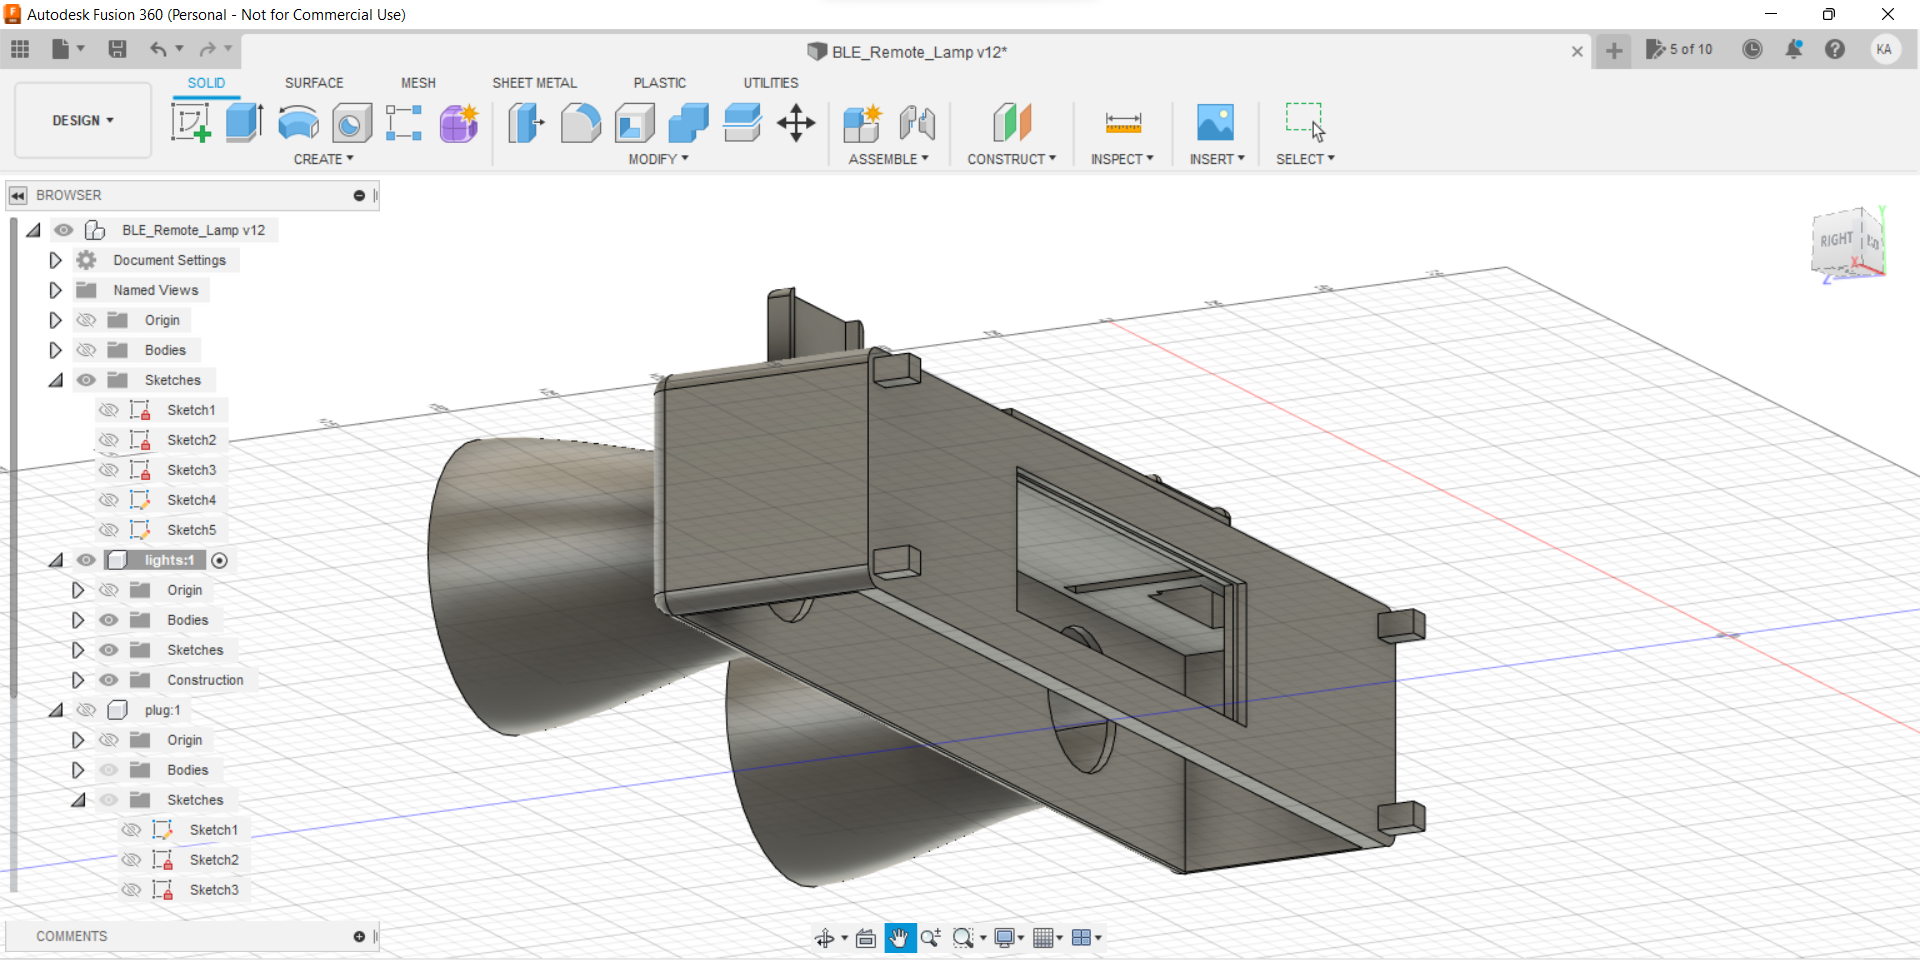Open the Measure tool under Inspect
Viewport: 1920px width, 960px height.
pos(1122,122)
